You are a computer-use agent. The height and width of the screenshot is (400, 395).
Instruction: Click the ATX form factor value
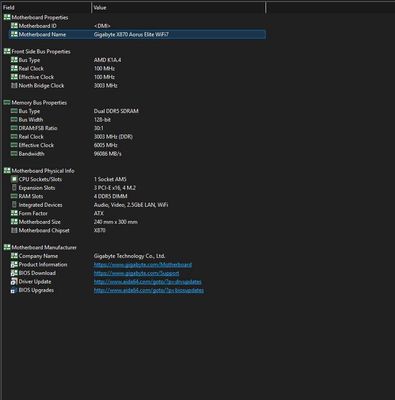99,213
